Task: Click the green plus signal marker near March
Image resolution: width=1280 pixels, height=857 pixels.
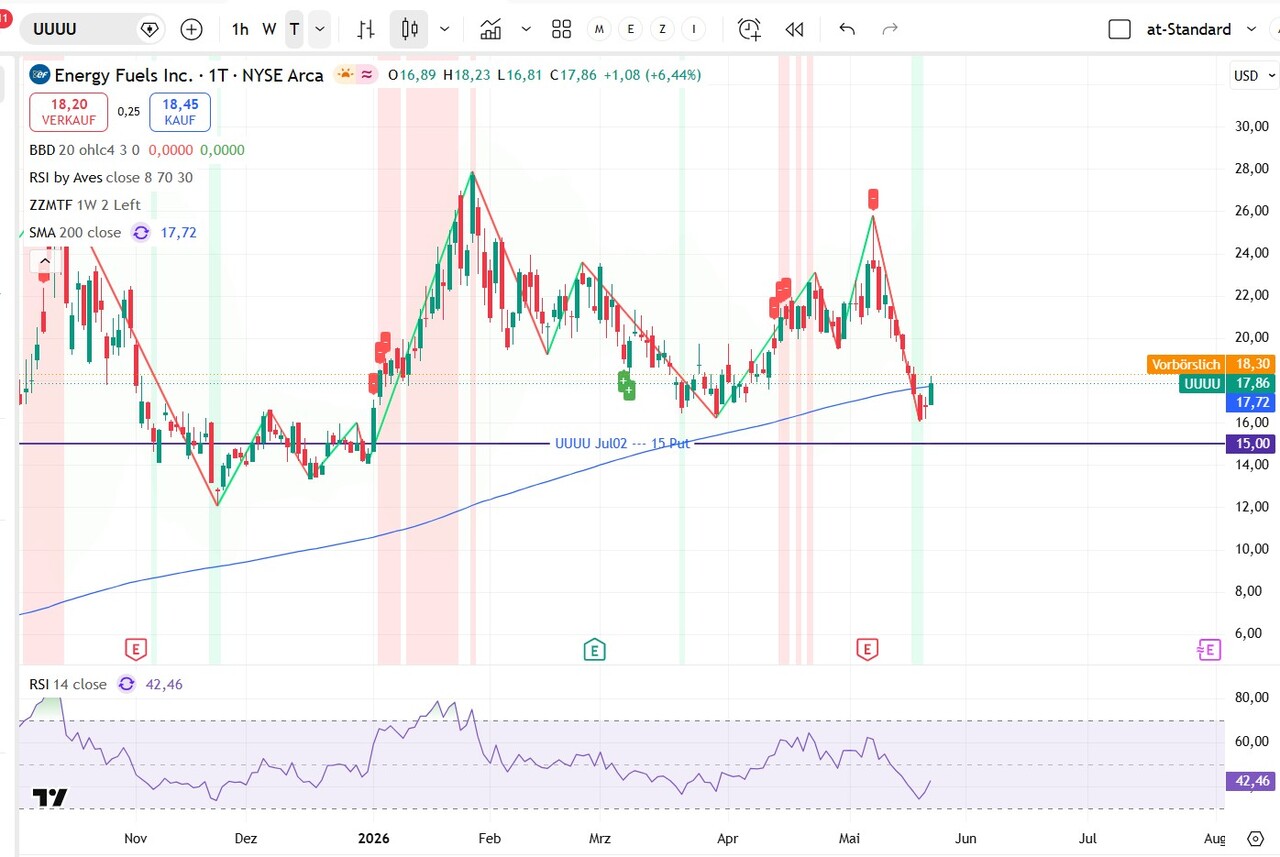Action: tap(626, 385)
